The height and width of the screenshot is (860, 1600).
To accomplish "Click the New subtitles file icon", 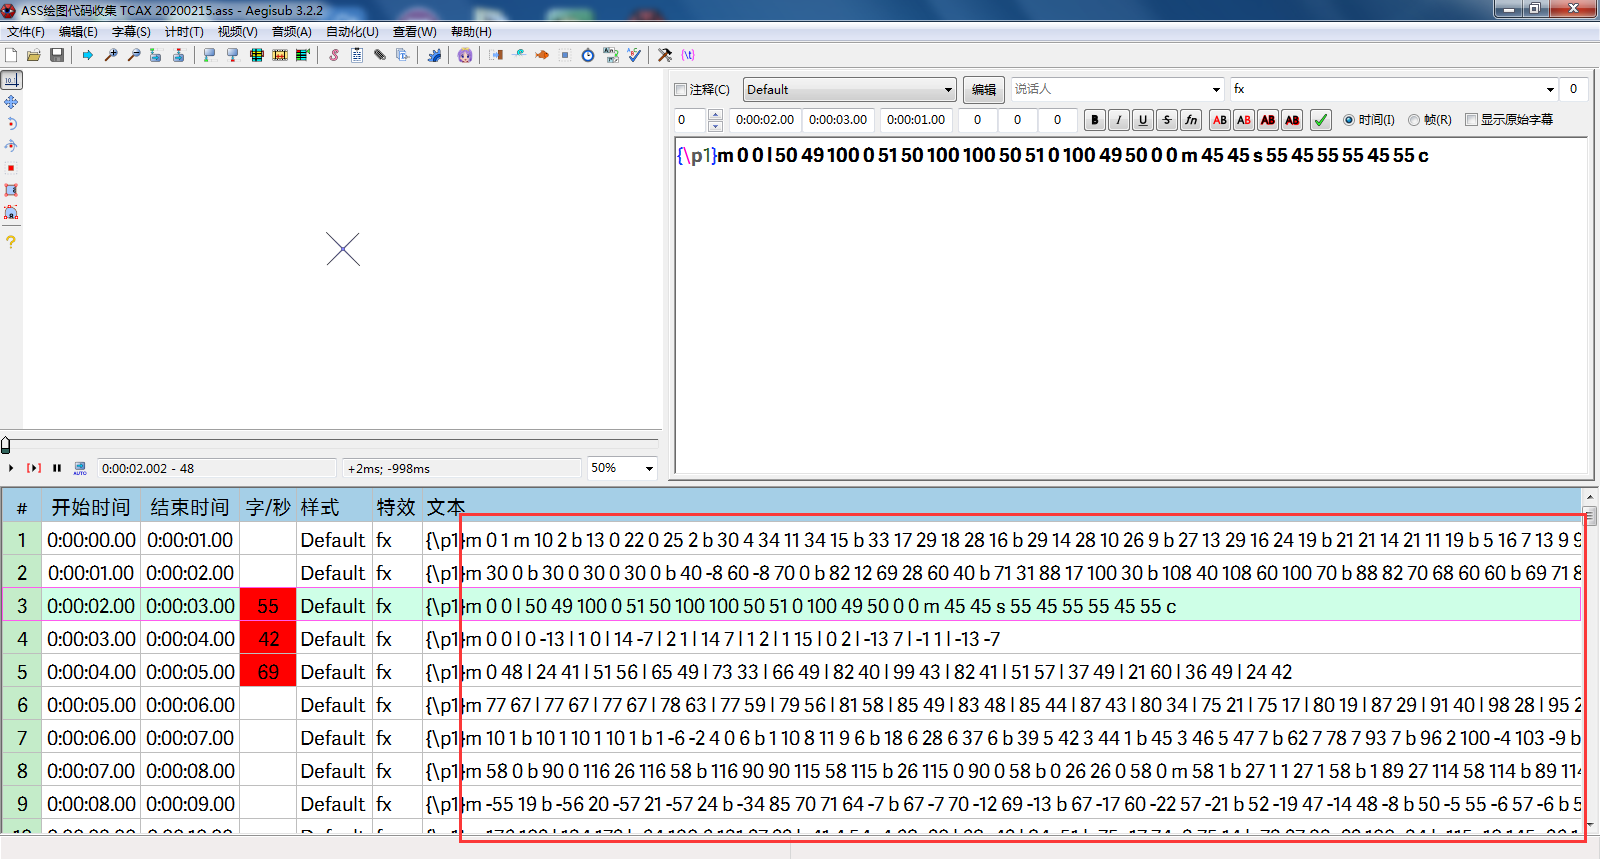I will pos(11,55).
